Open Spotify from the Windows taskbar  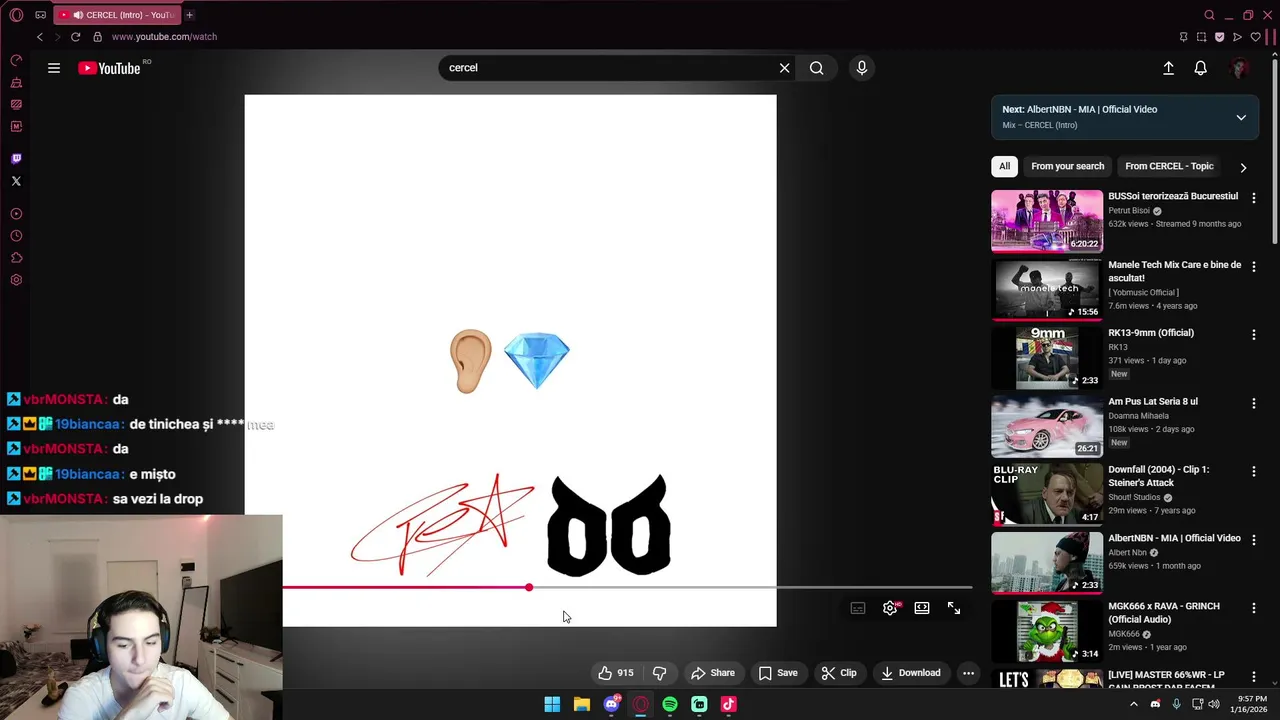coord(670,704)
